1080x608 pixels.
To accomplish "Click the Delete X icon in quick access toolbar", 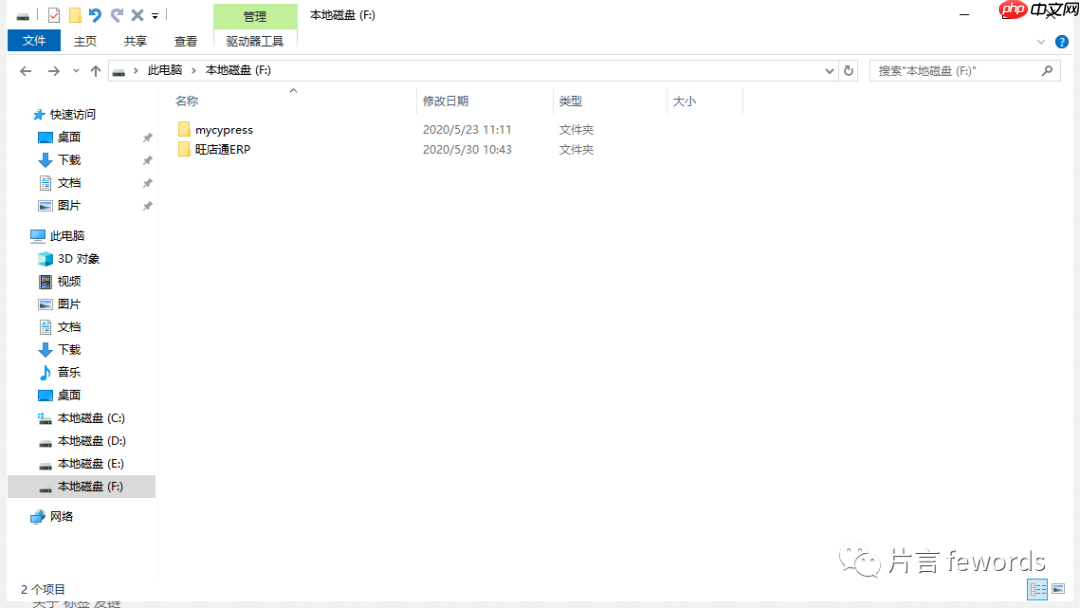I will coord(137,15).
